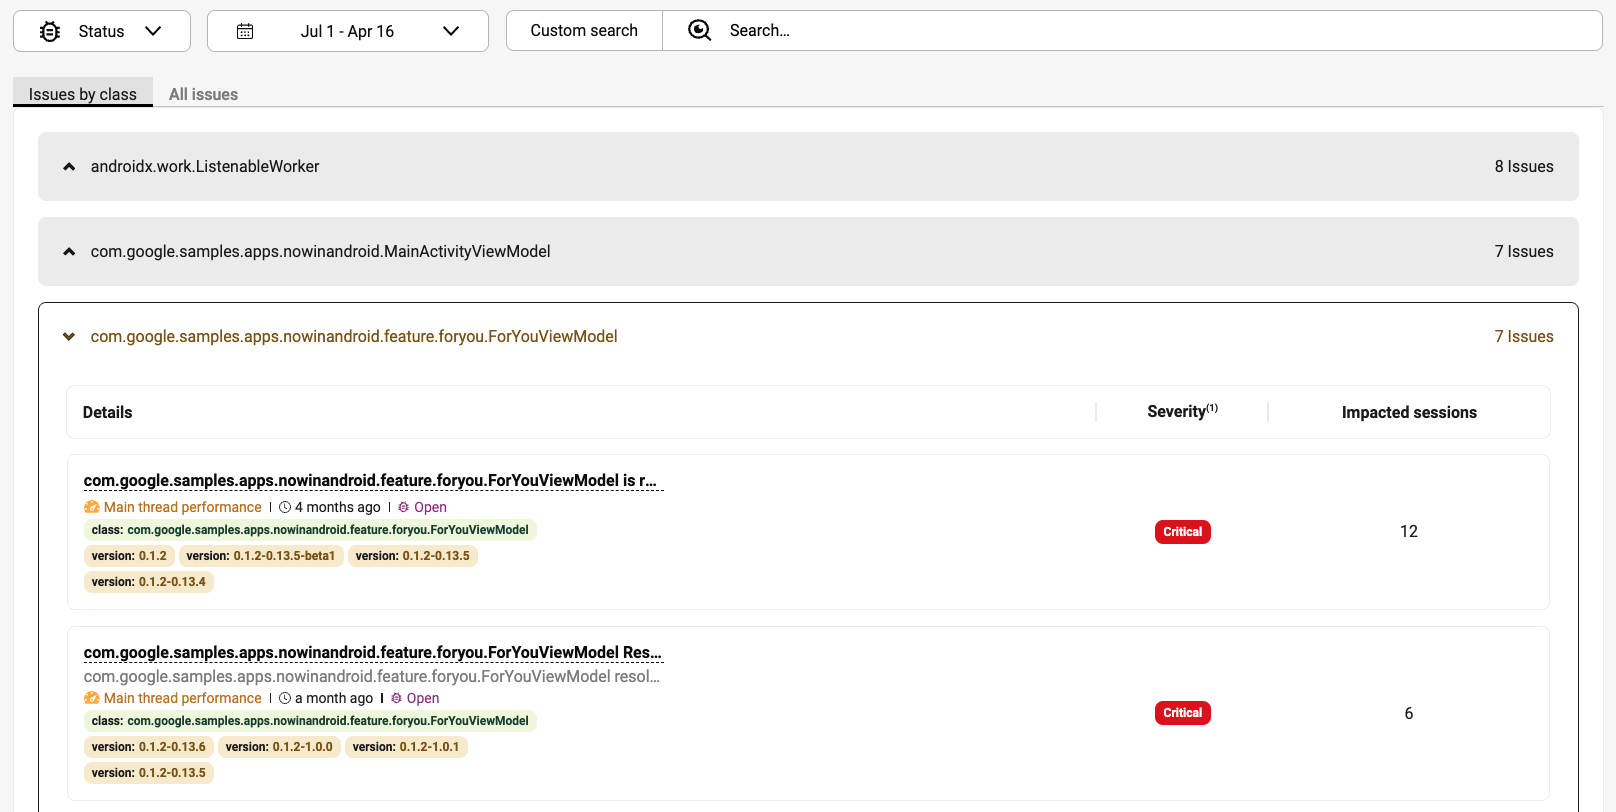1616x812 pixels.
Task: Open the Status dropdown arrow
Action: [153, 31]
